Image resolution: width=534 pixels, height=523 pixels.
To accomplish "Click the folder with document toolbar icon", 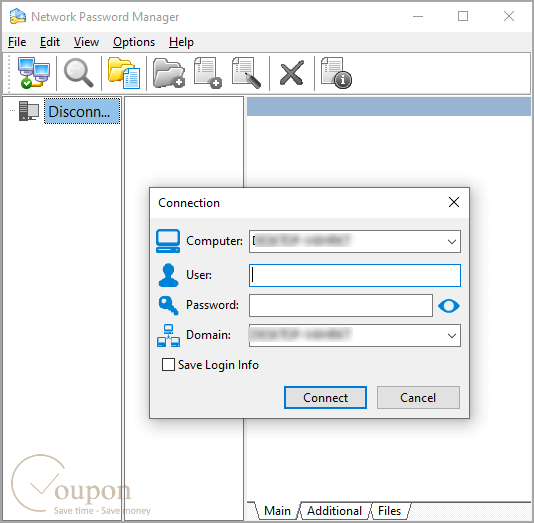I will click(124, 73).
